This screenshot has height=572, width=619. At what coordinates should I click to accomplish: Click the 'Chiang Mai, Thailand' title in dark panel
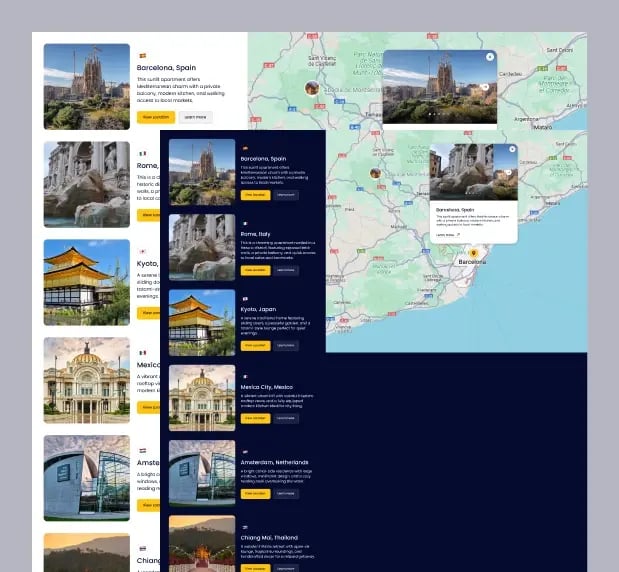pyautogui.click(x=269, y=538)
